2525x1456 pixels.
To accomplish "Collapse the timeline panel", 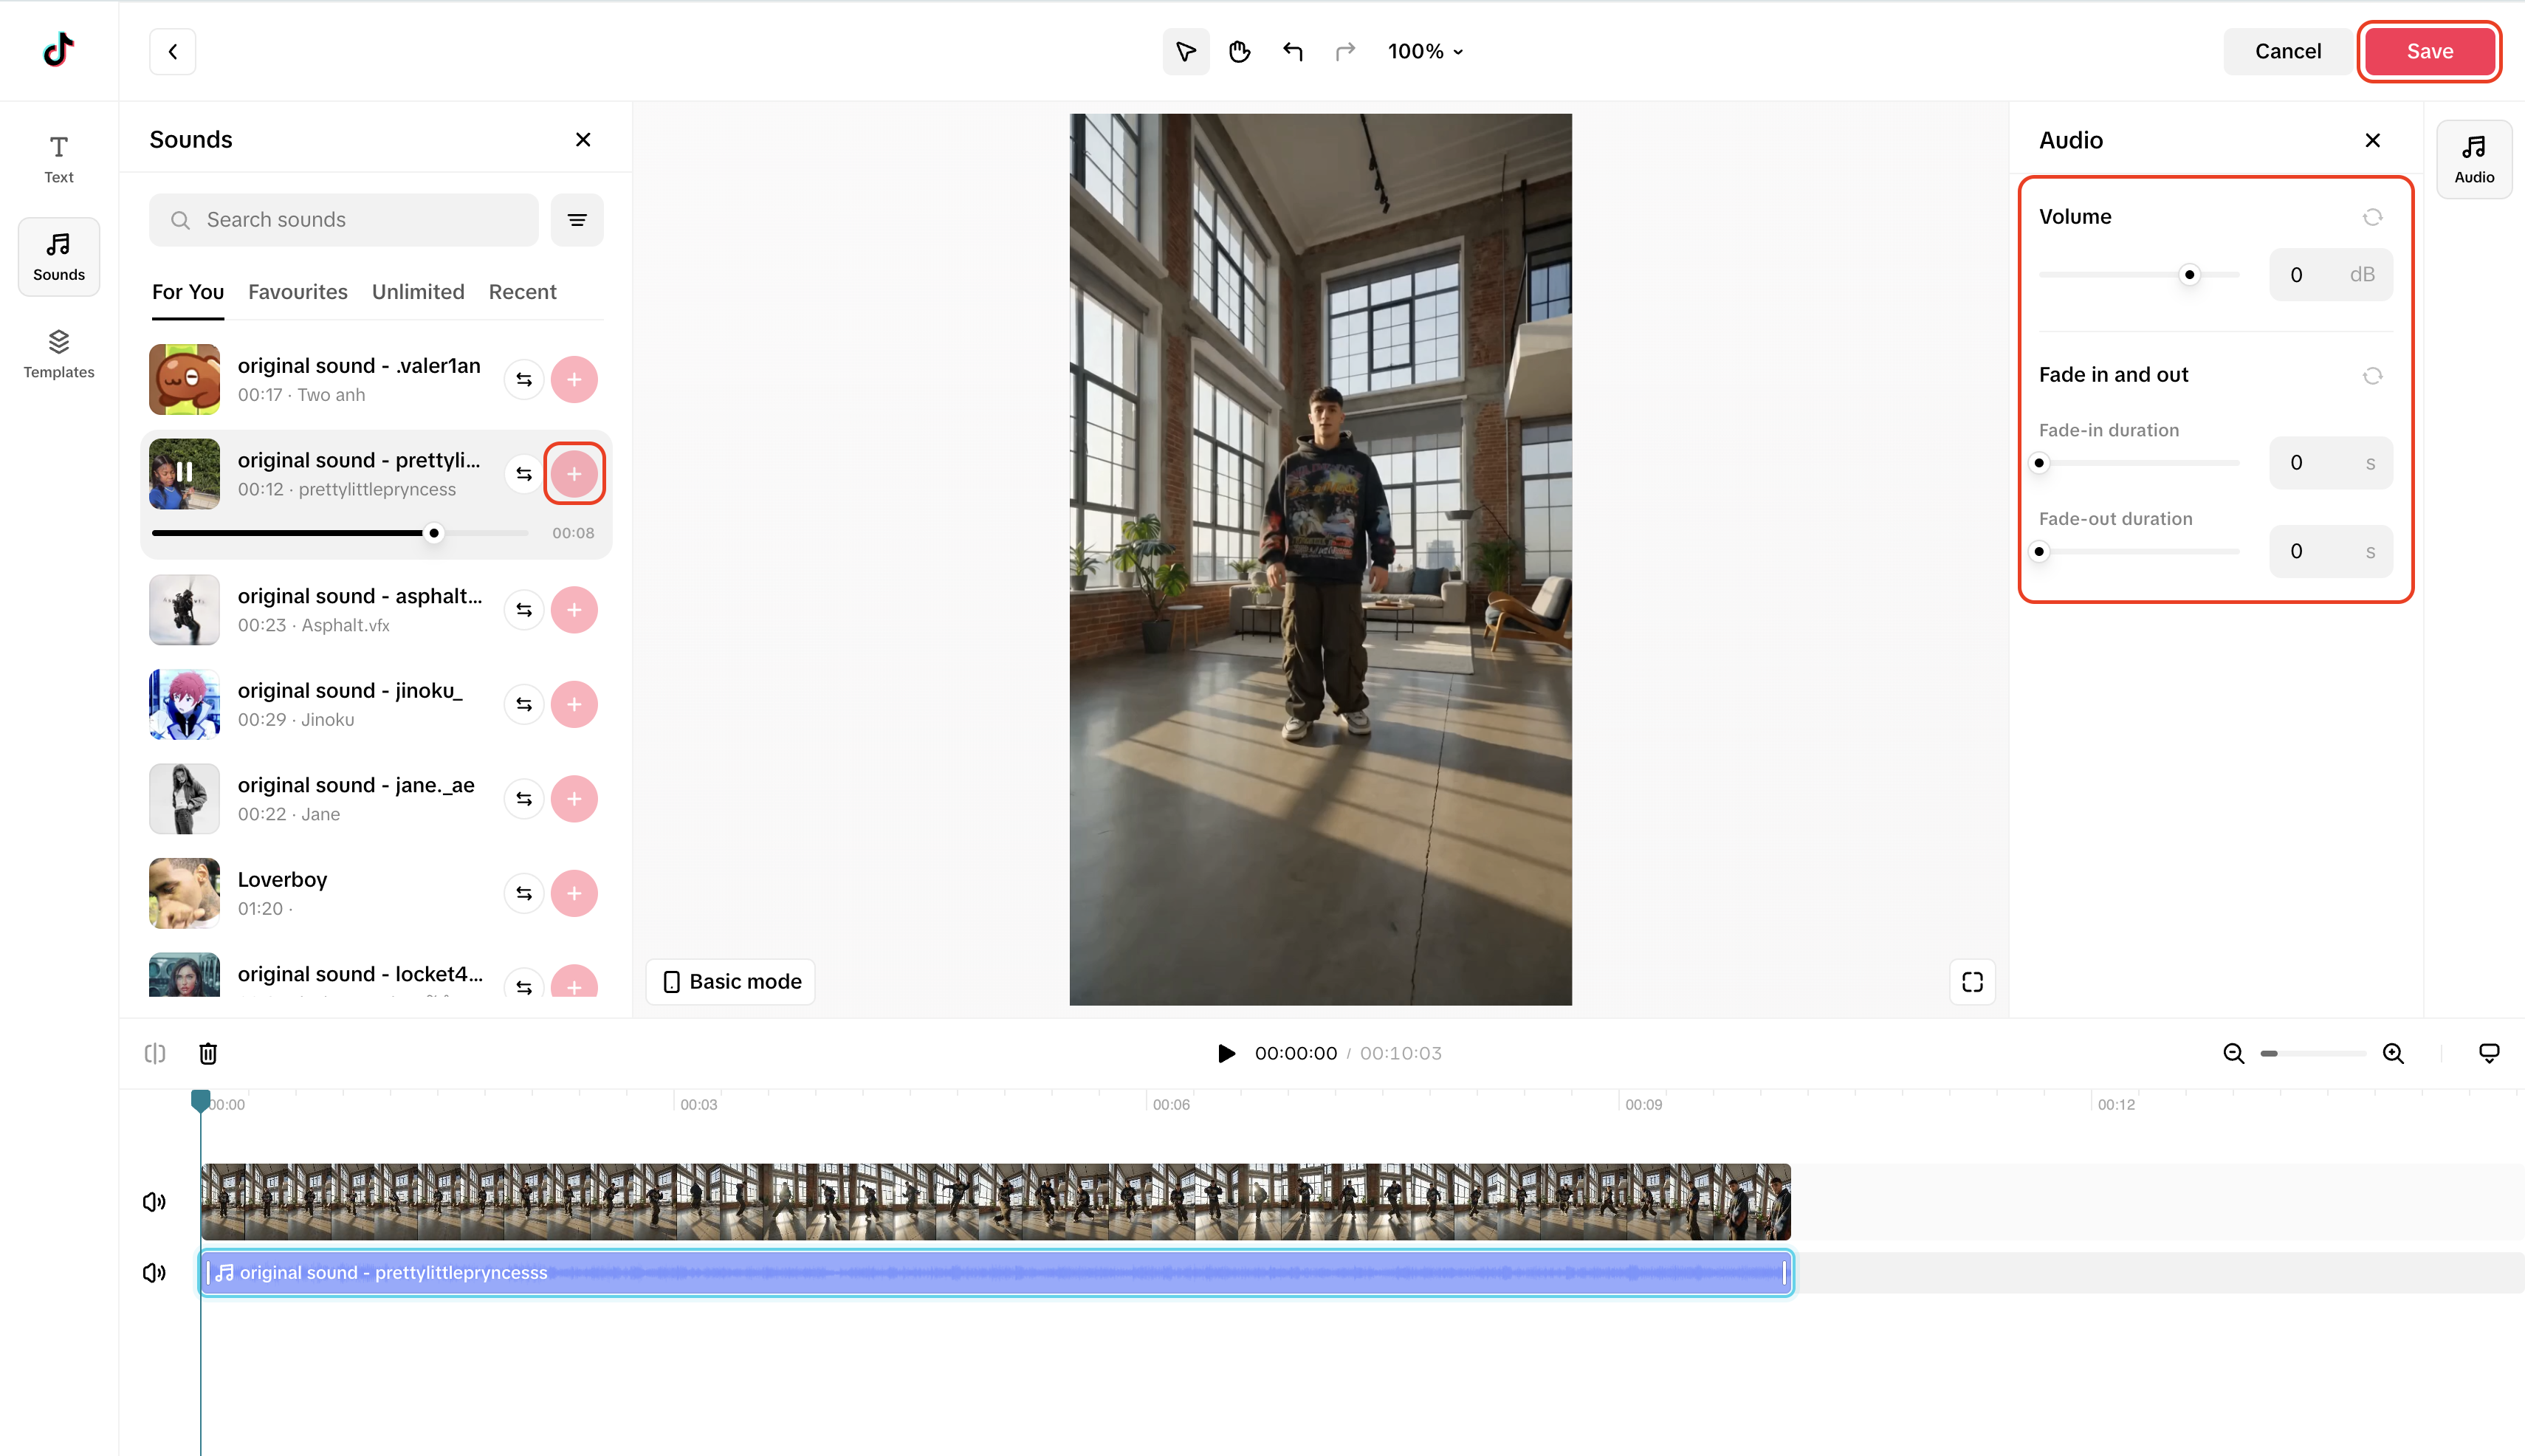I will [x=2489, y=1054].
